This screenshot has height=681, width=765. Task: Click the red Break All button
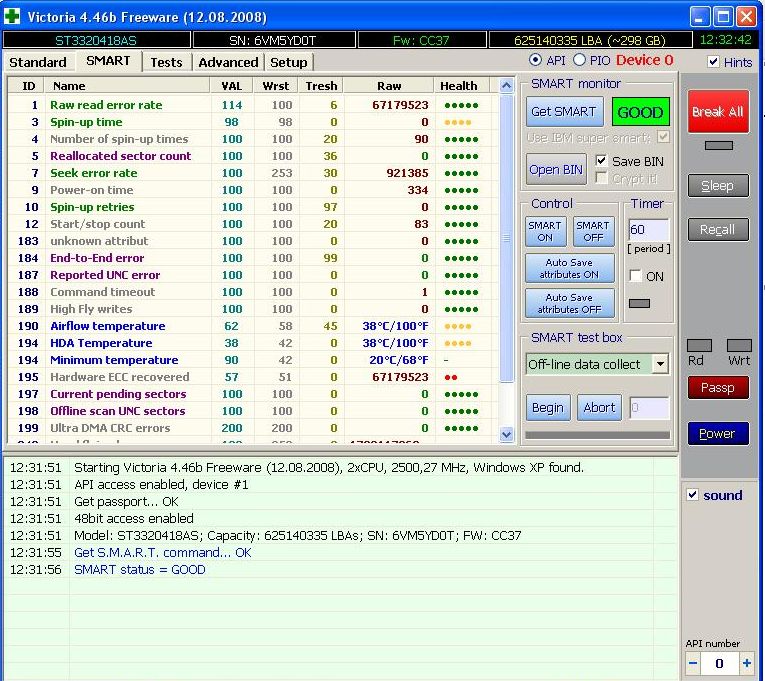[x=718, y=112]
